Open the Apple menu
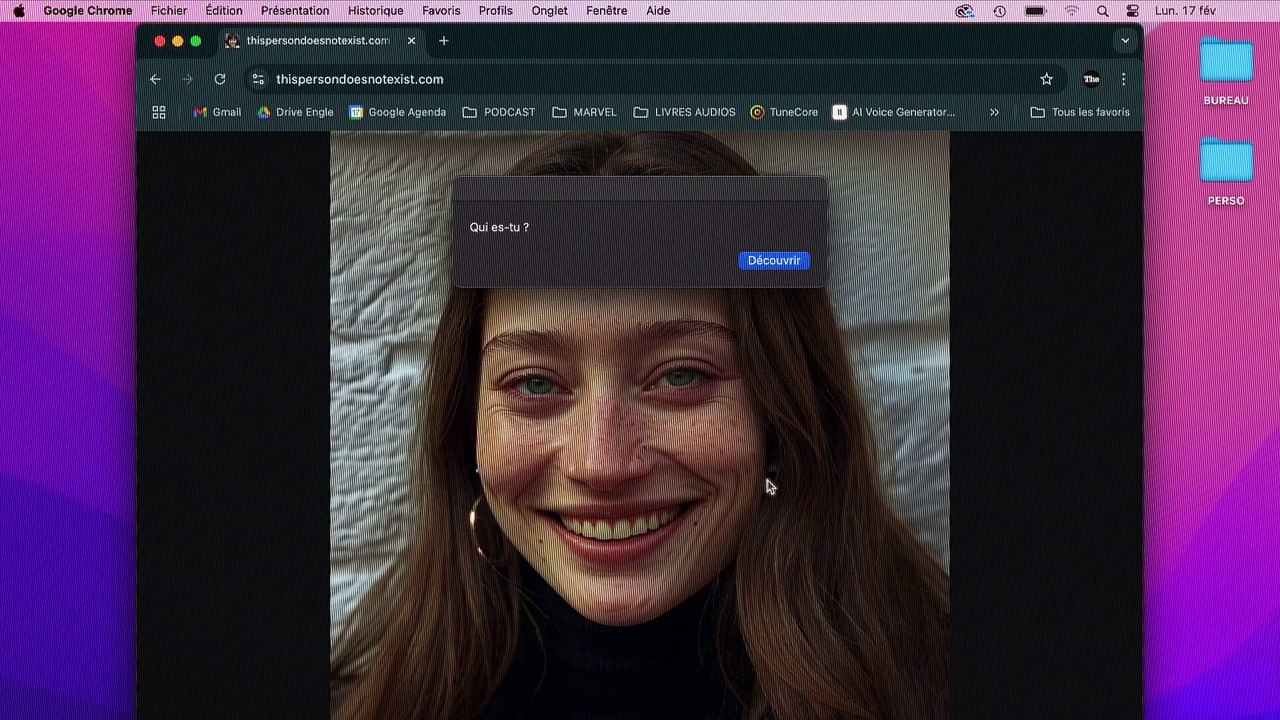Image resolution: width=1280 pixels, height=720 pixels. [19, 11]
